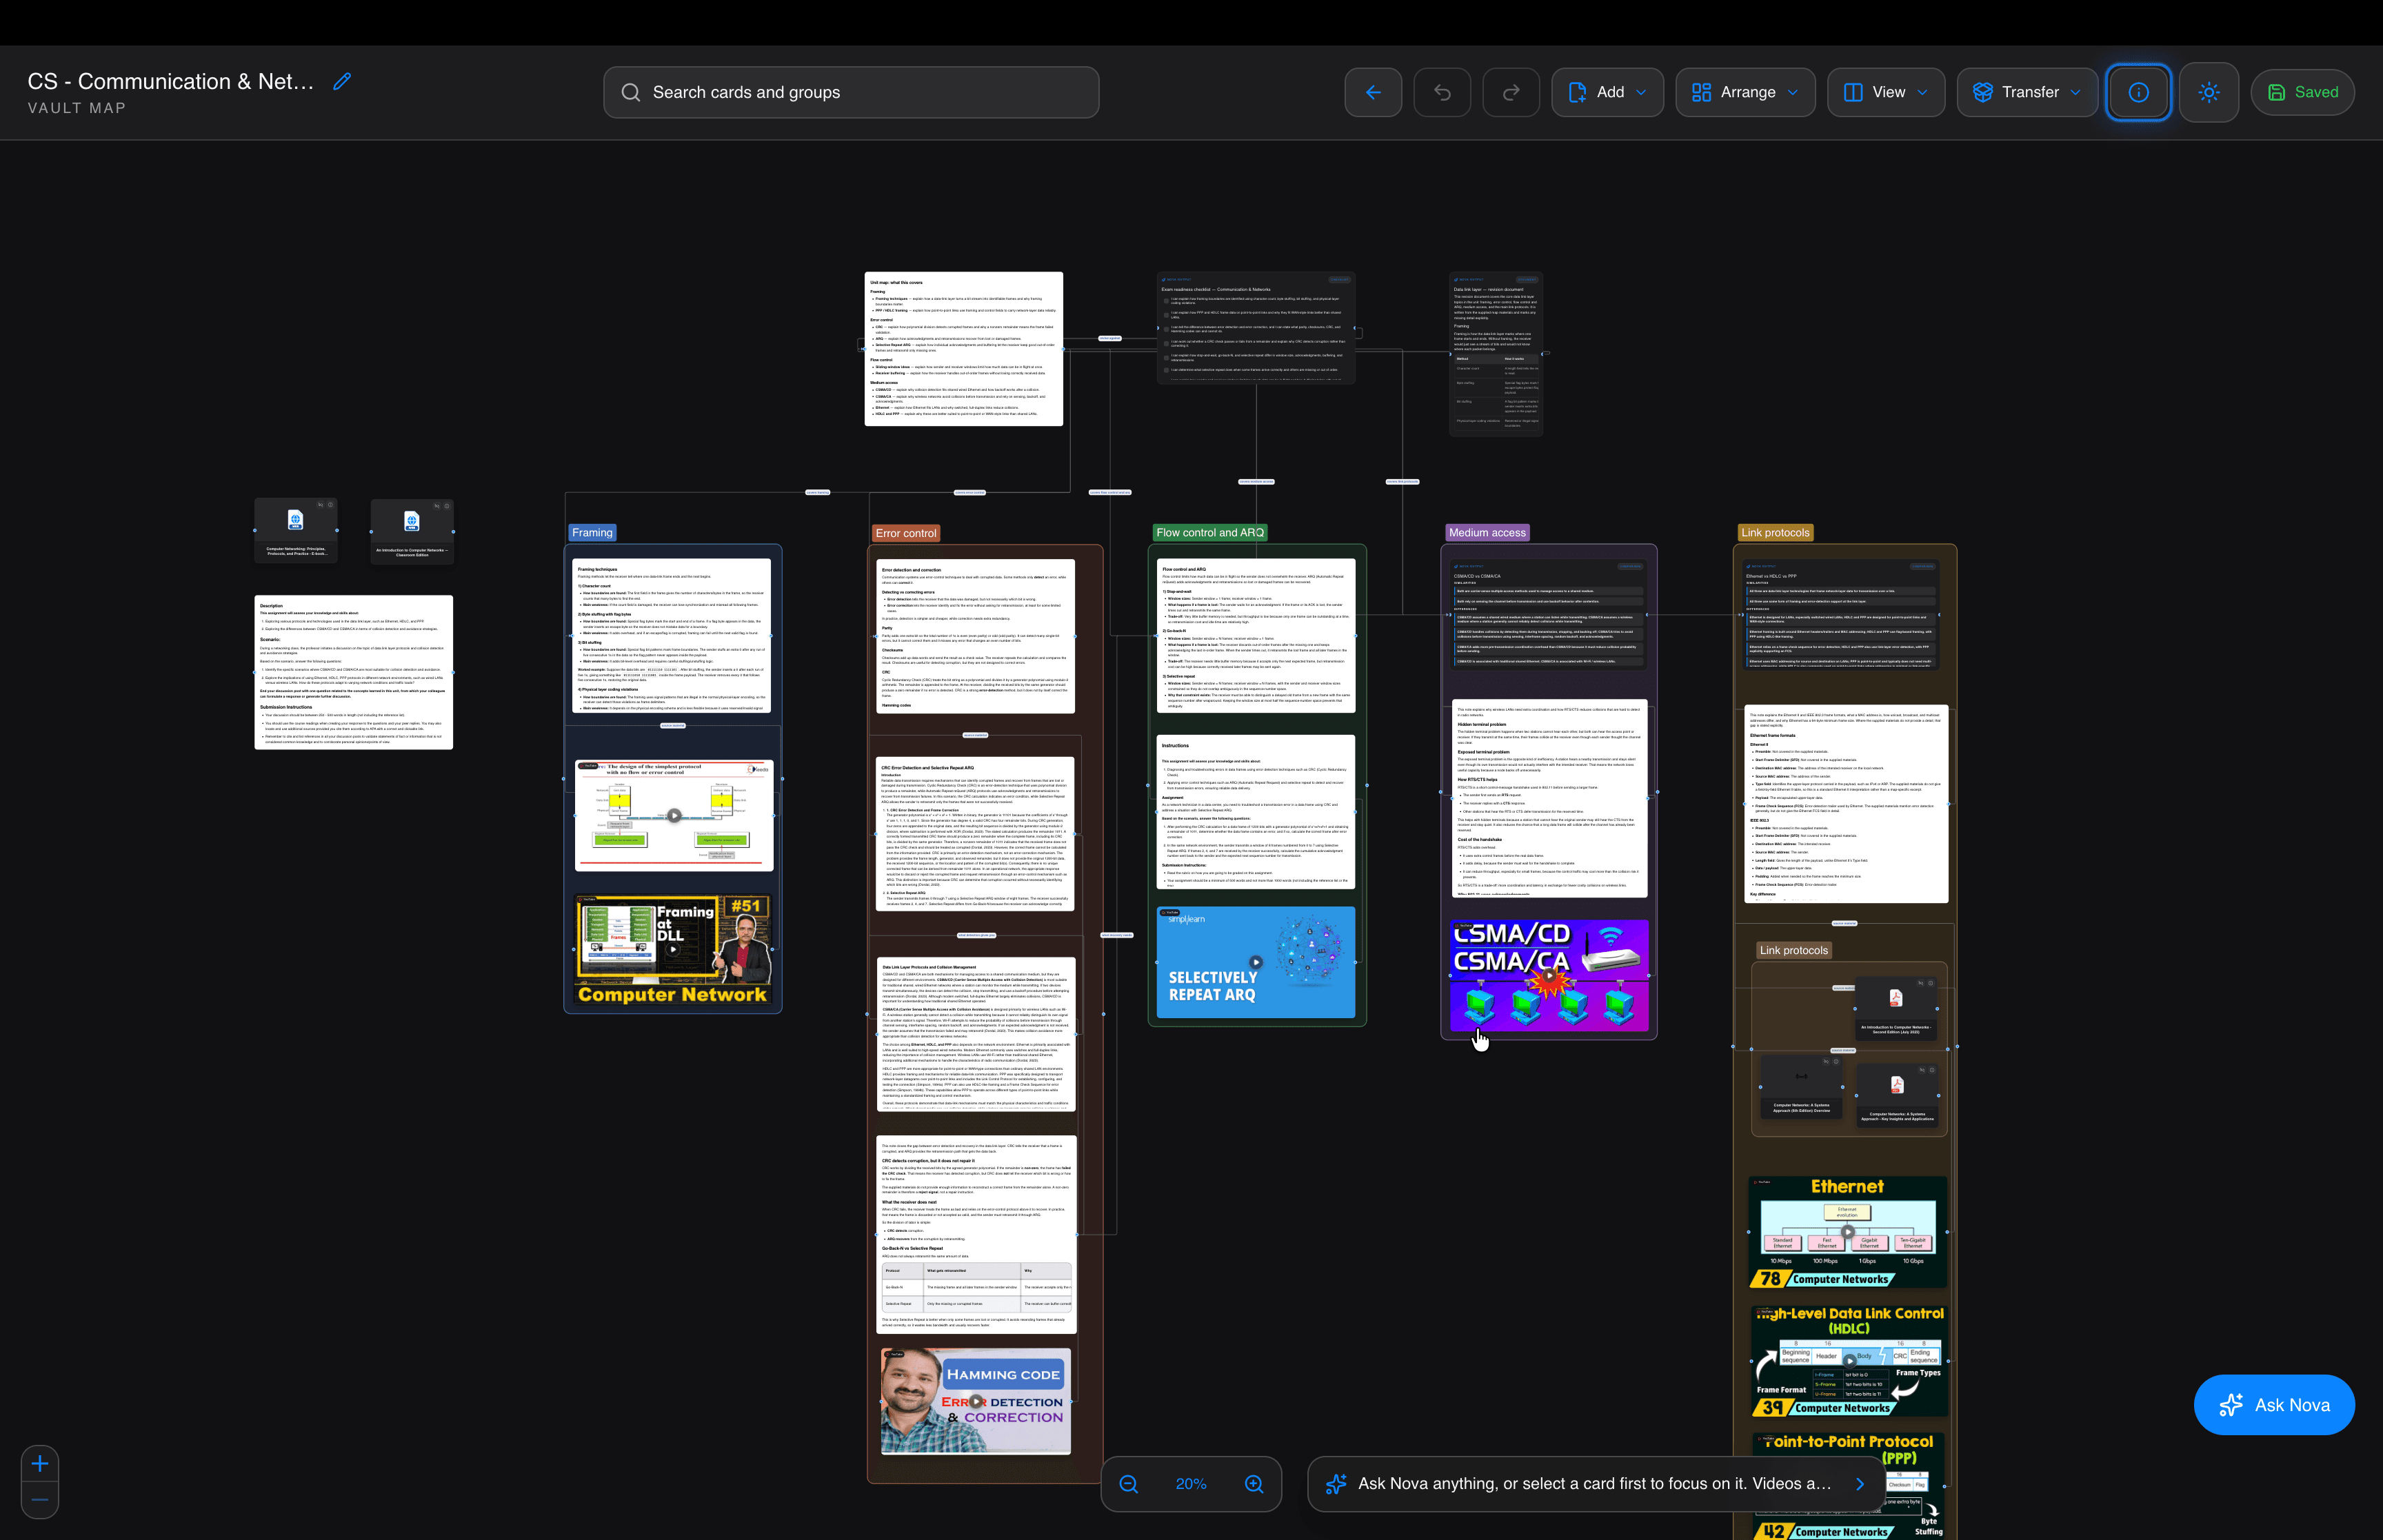
Task: Toggle light/dark theme with sun icon
Action: pyautogui.click(x=2209, y=92)
